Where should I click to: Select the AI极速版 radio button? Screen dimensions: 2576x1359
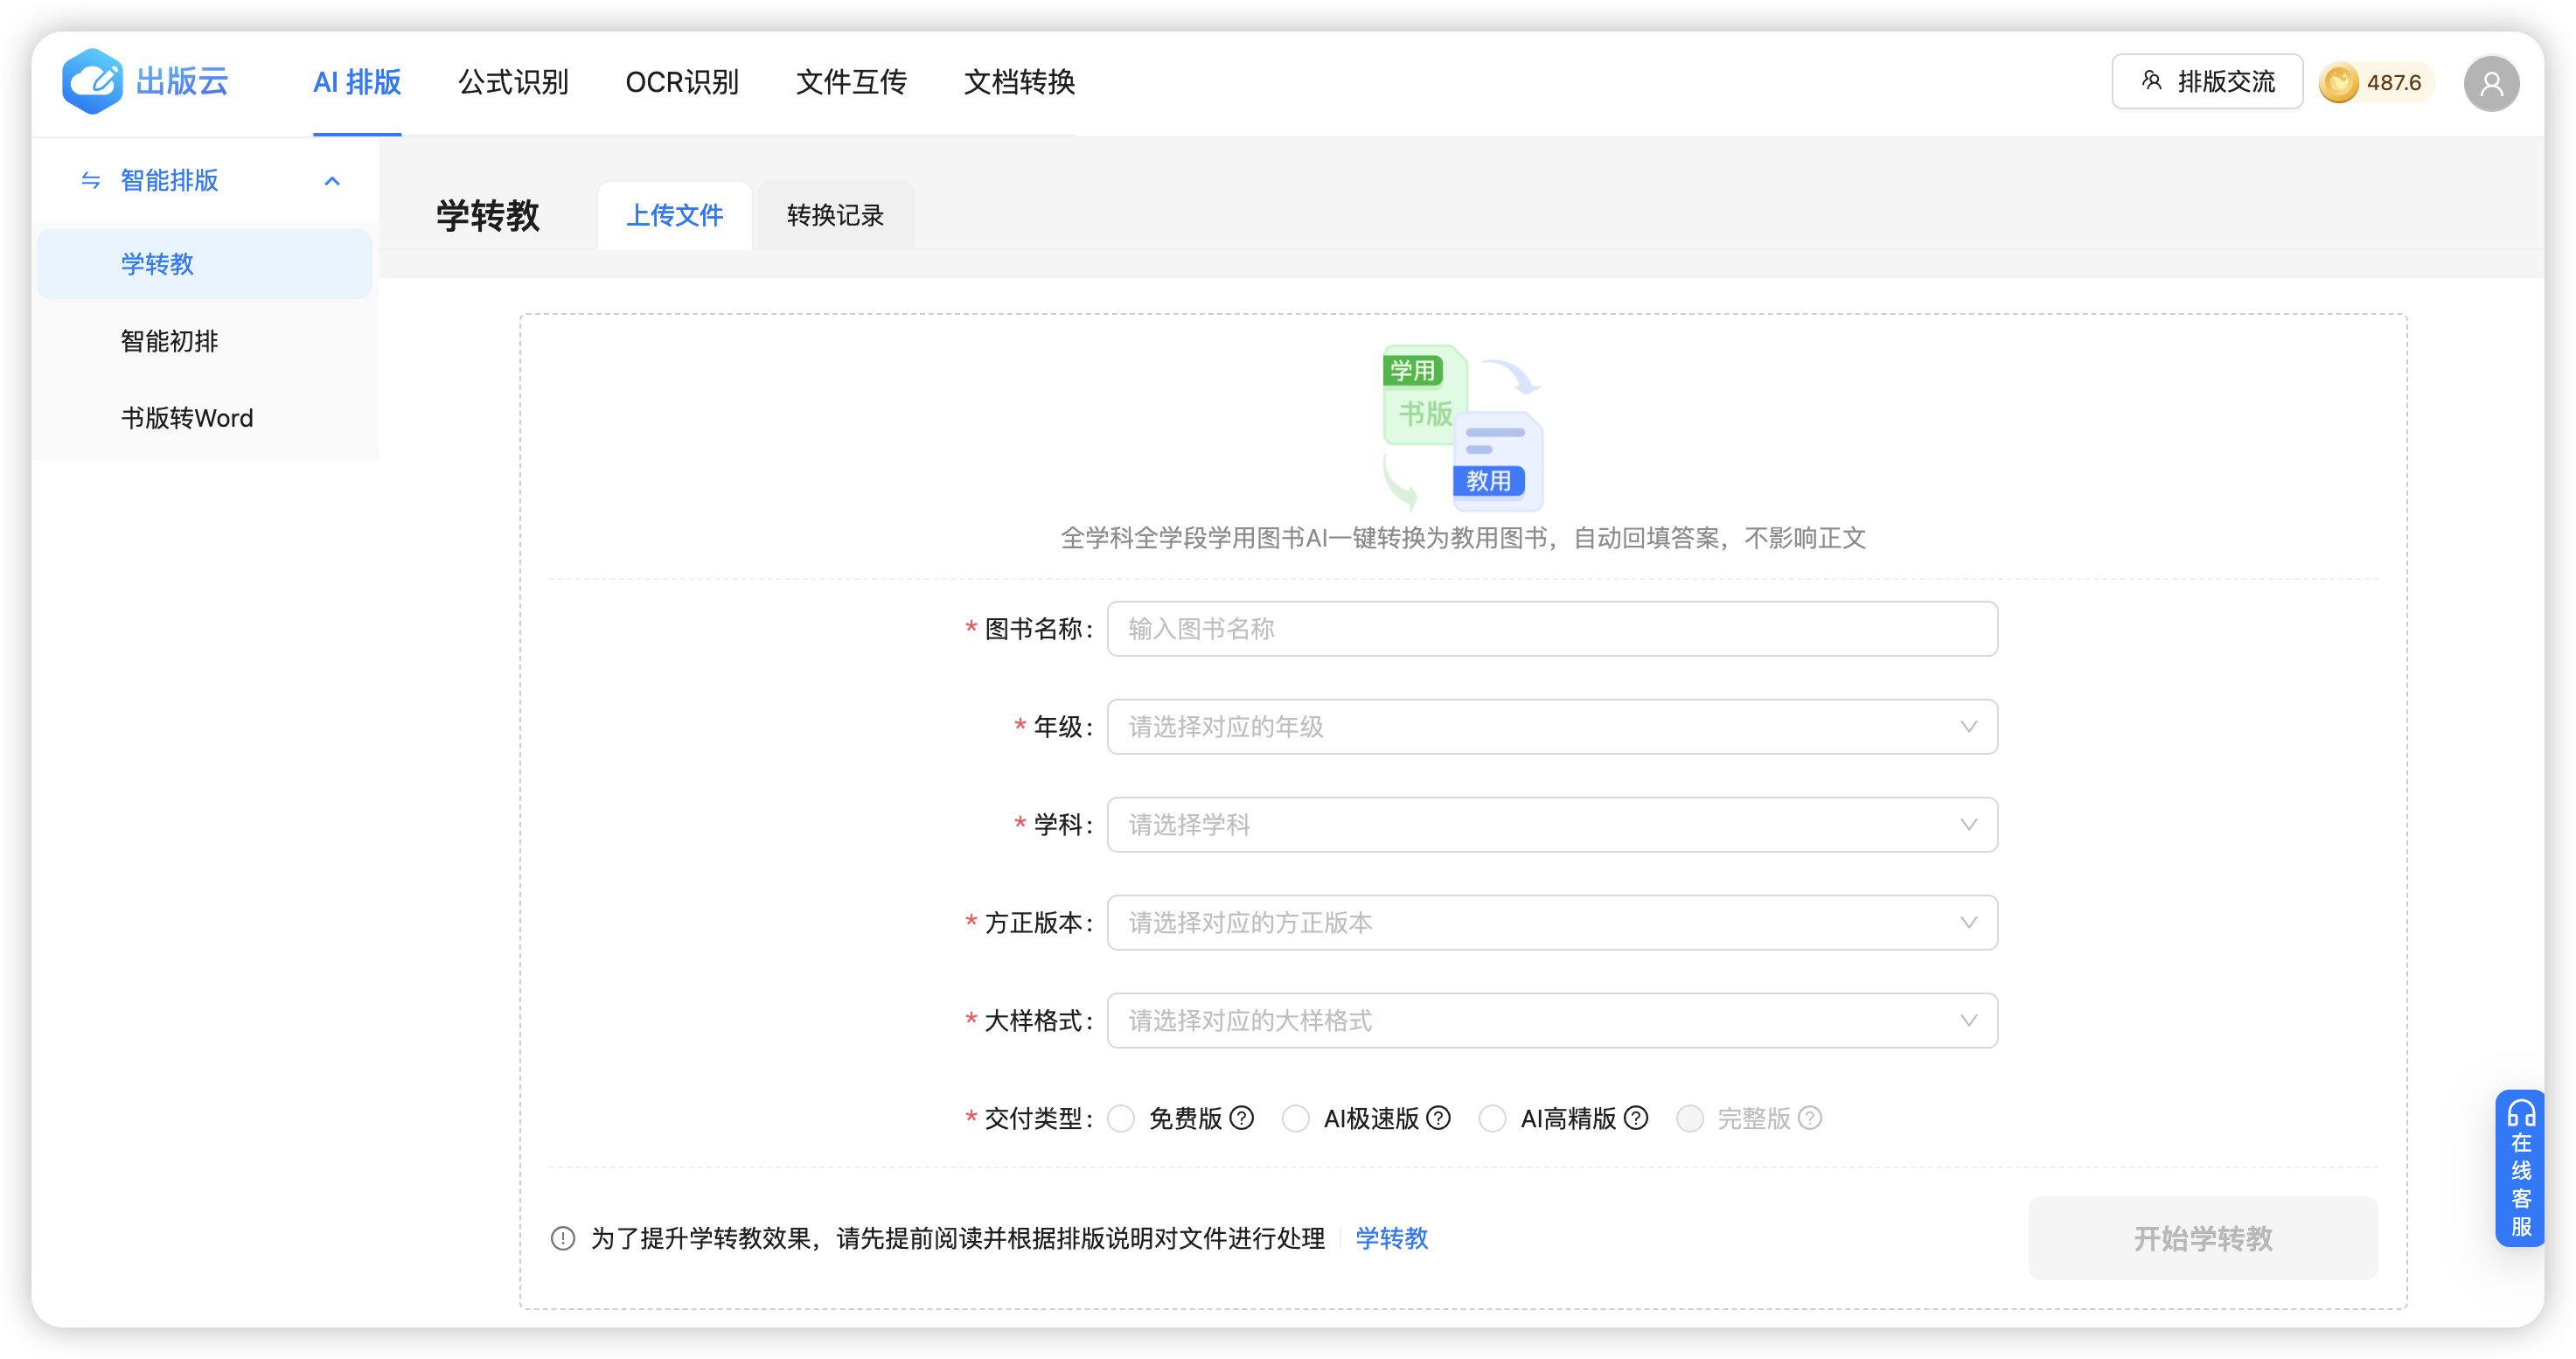coord(1295,1118)
